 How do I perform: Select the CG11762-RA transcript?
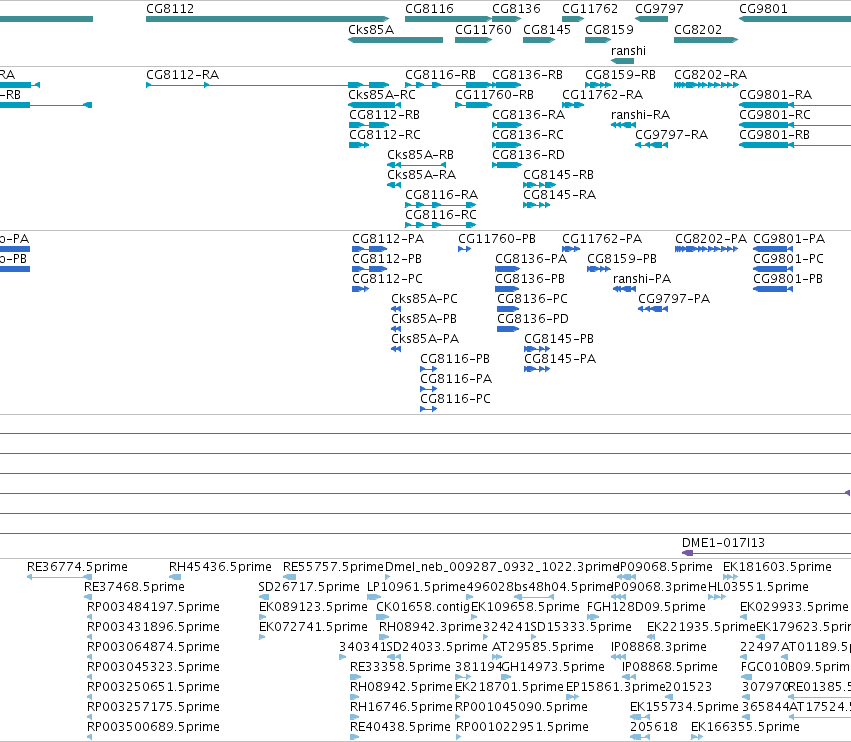click(x=573, y=105)
